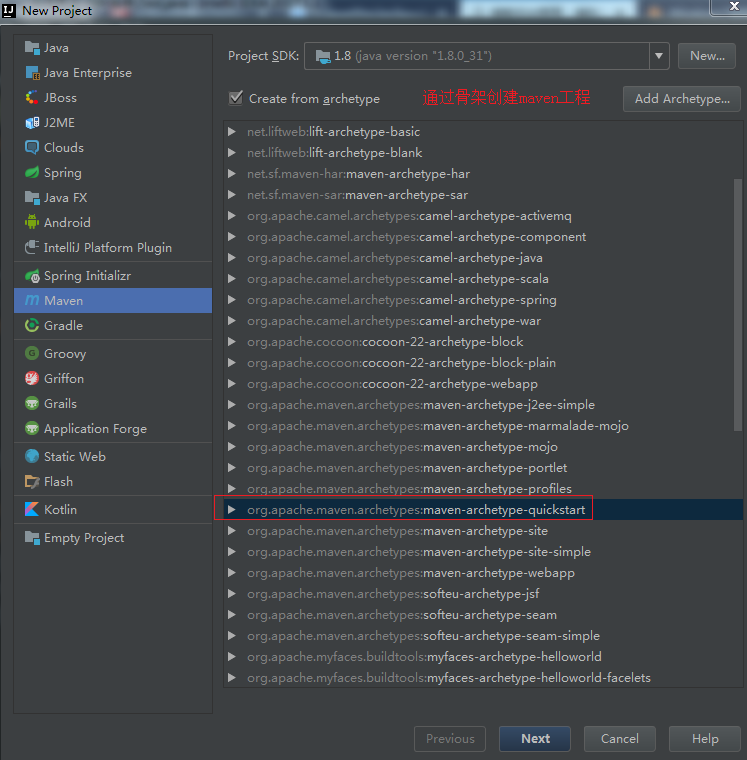
Task: Click the Previous button
Action: click(x=450, y=739)
